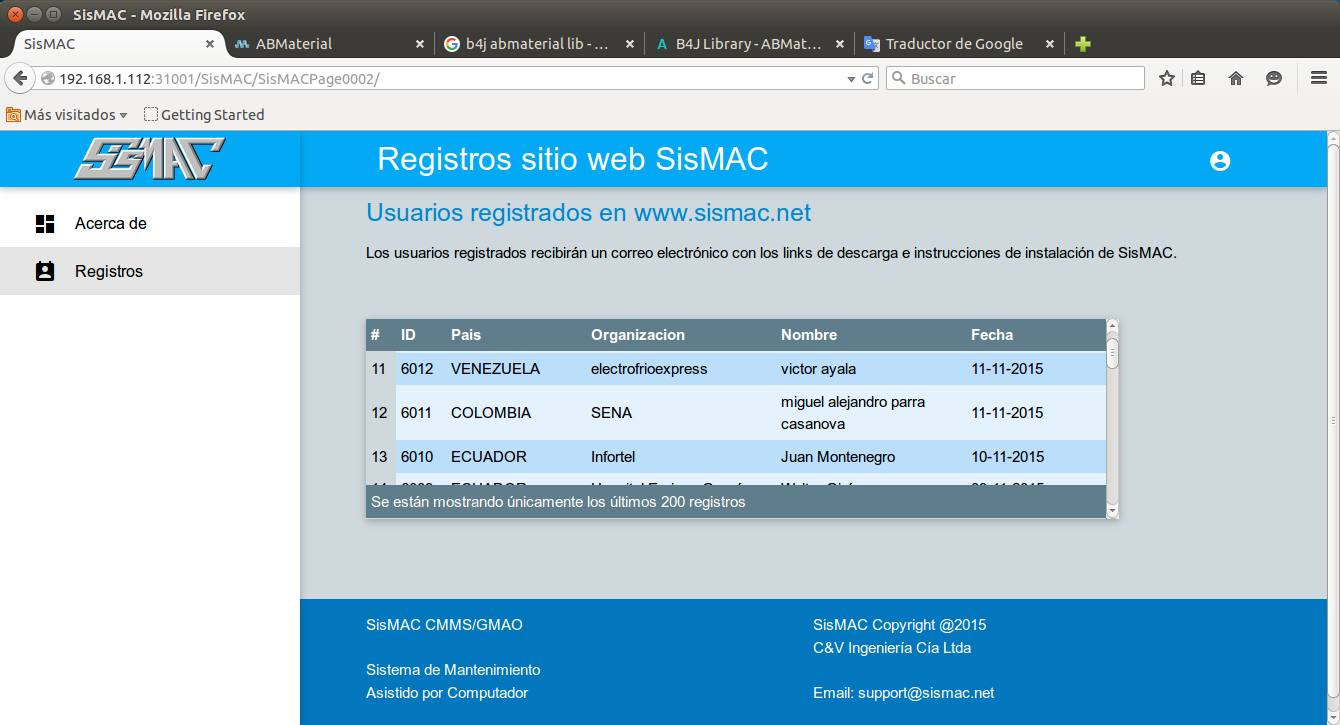The height and width of the screenshot is (725, 1340).
Task: Open the Getting Started bookmark
Action: (x=204, y=115)
